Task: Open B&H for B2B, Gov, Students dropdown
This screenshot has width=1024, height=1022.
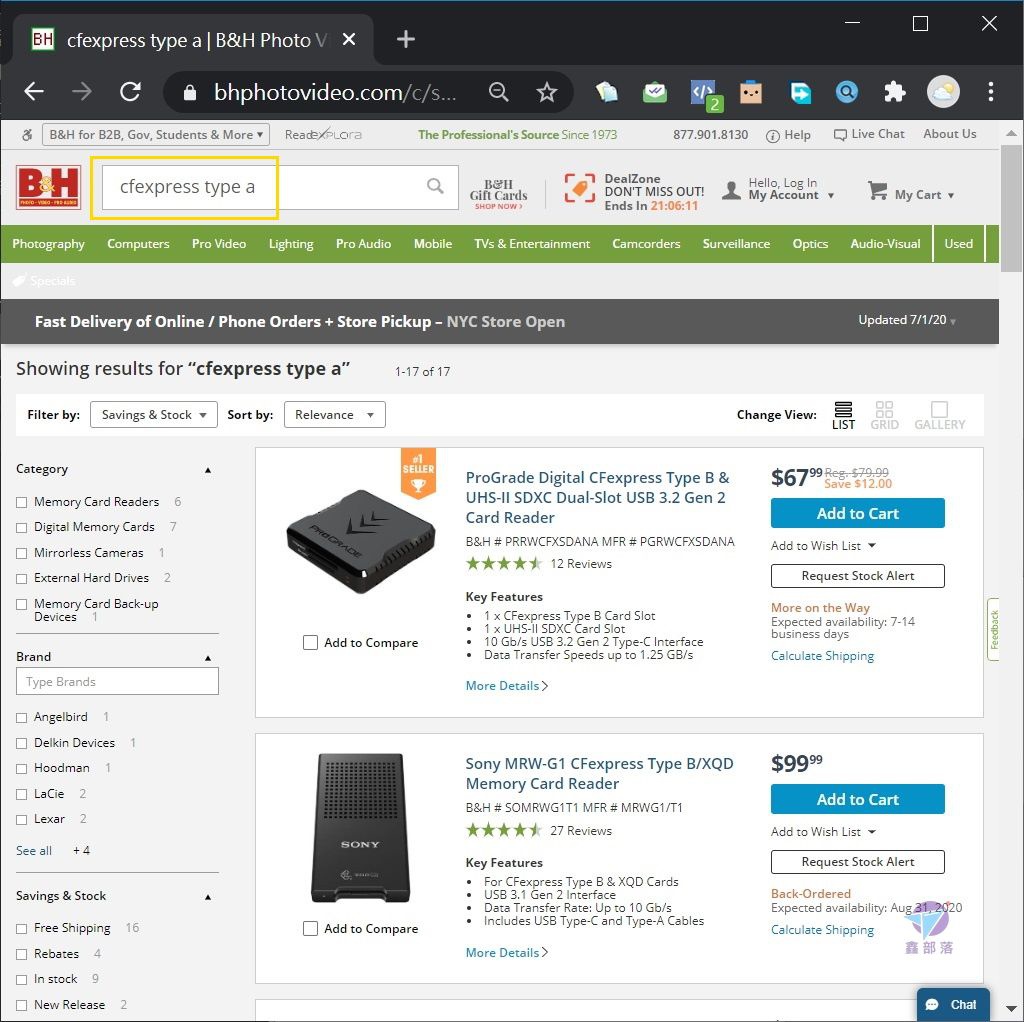Action: (x=155, y=135)
